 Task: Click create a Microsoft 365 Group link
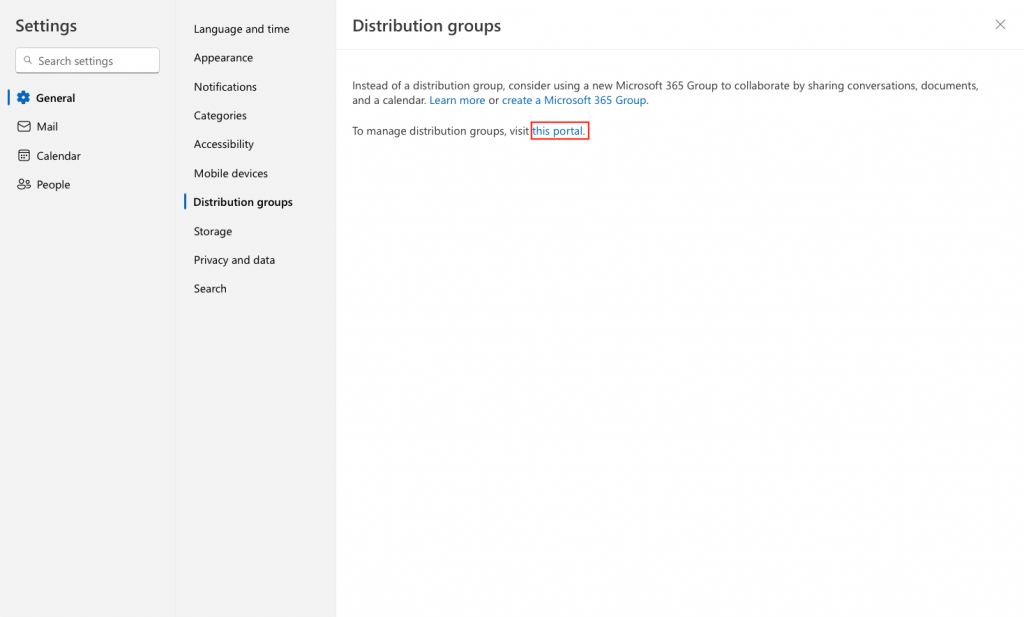tap(574, 100)
